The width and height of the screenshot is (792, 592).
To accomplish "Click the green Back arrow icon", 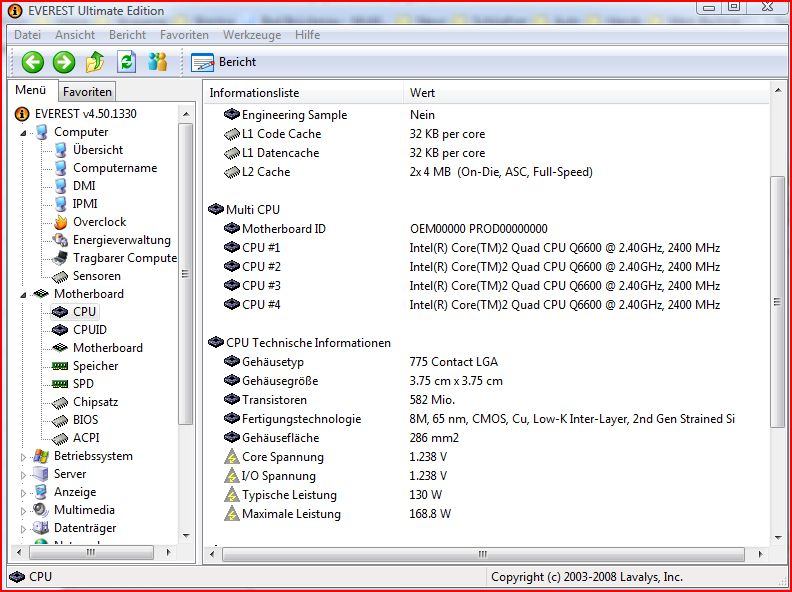I will 33,62.
